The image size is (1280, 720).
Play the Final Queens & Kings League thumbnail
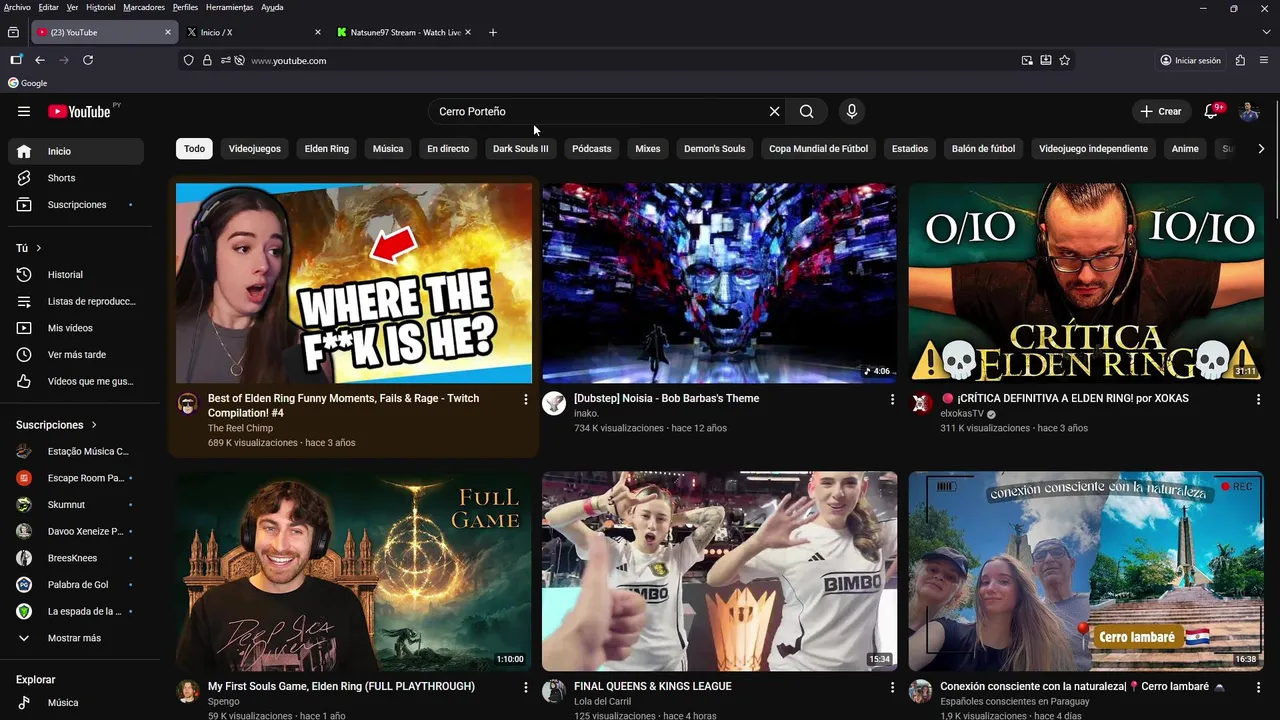(x=719, y=571)
